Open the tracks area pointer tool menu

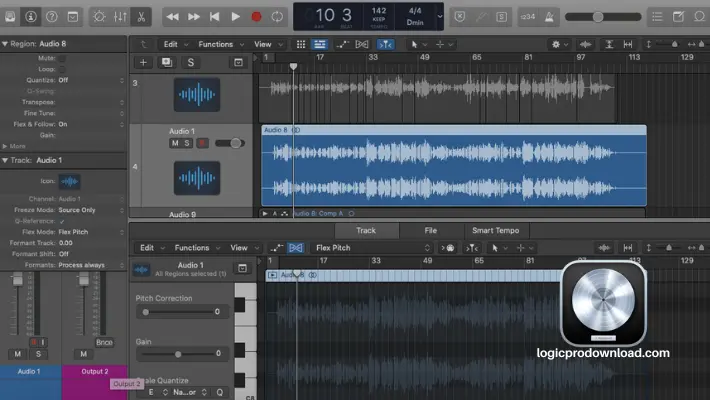click(x=417, y=44)
